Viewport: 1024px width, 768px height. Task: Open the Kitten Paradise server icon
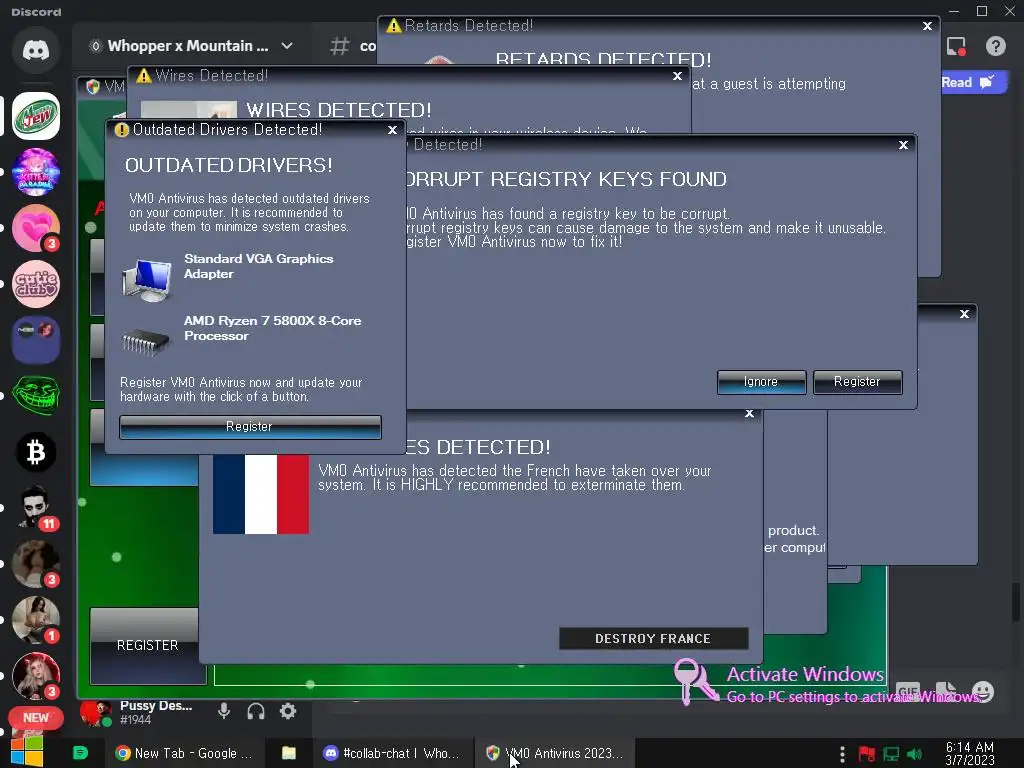tap(36, 172)
